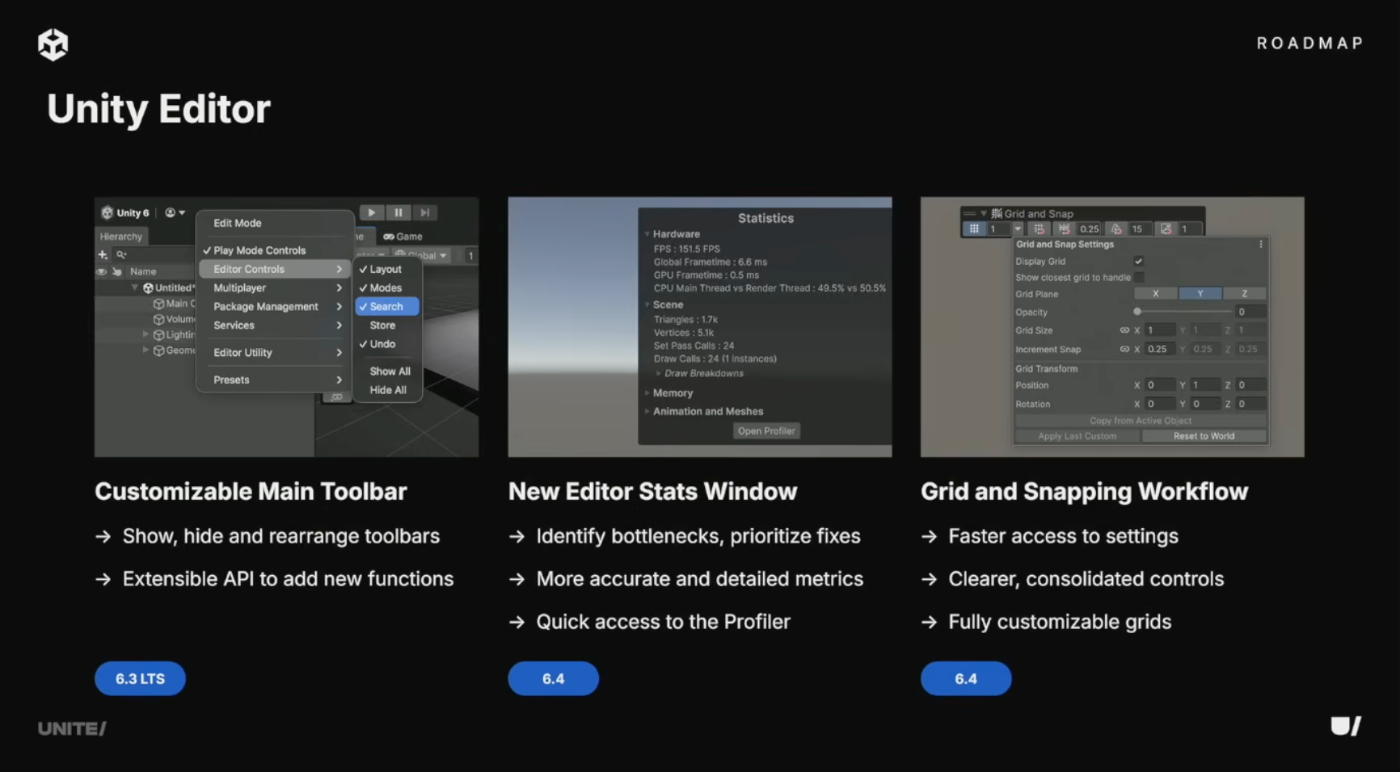This screenshot has width=1400, height=772.
Task: Collapse the Scene section in Statistics
Action: (647, 305)
